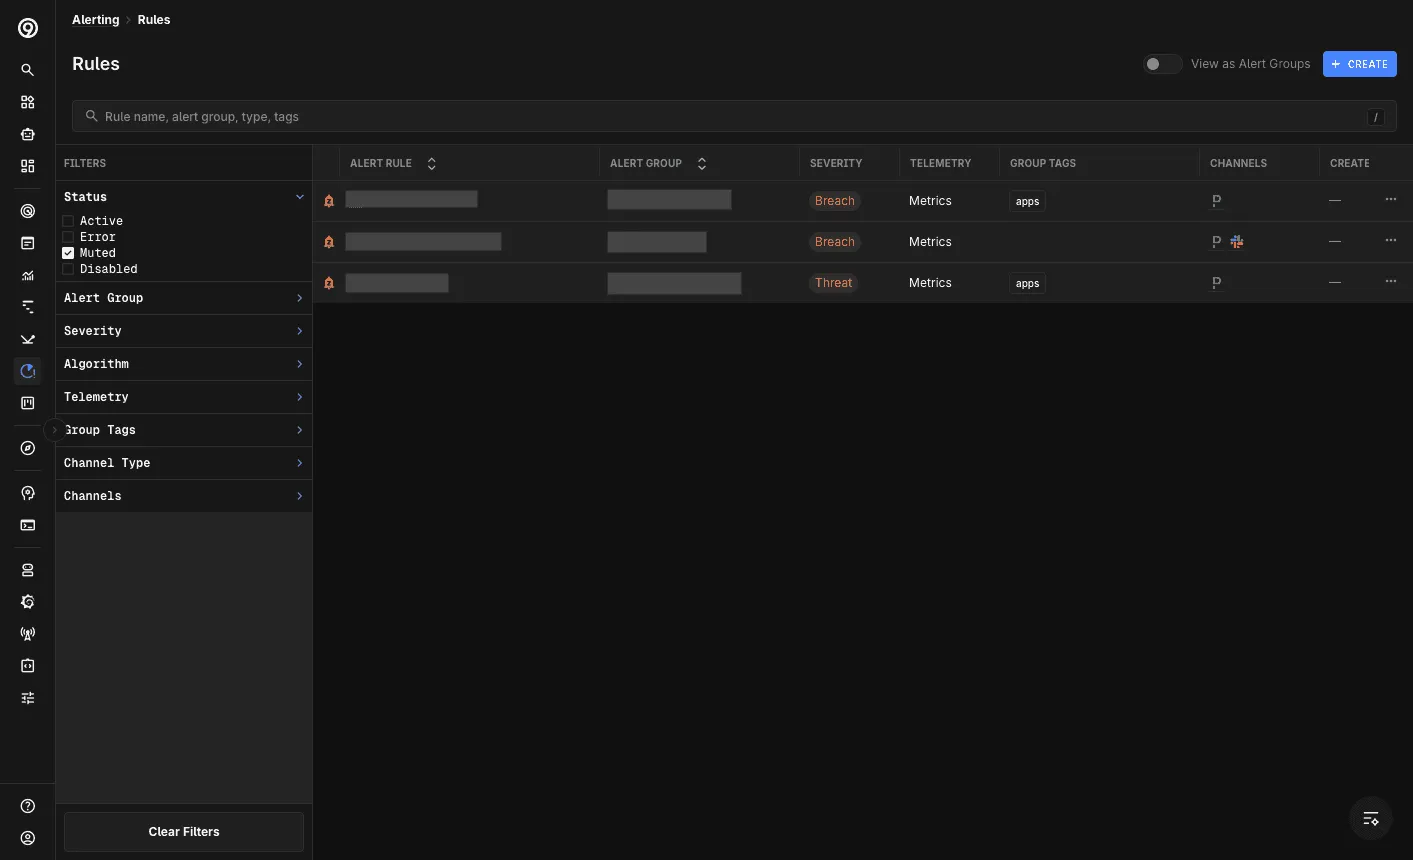Click the slash shortcut hint in search bar

[1376, 117]
